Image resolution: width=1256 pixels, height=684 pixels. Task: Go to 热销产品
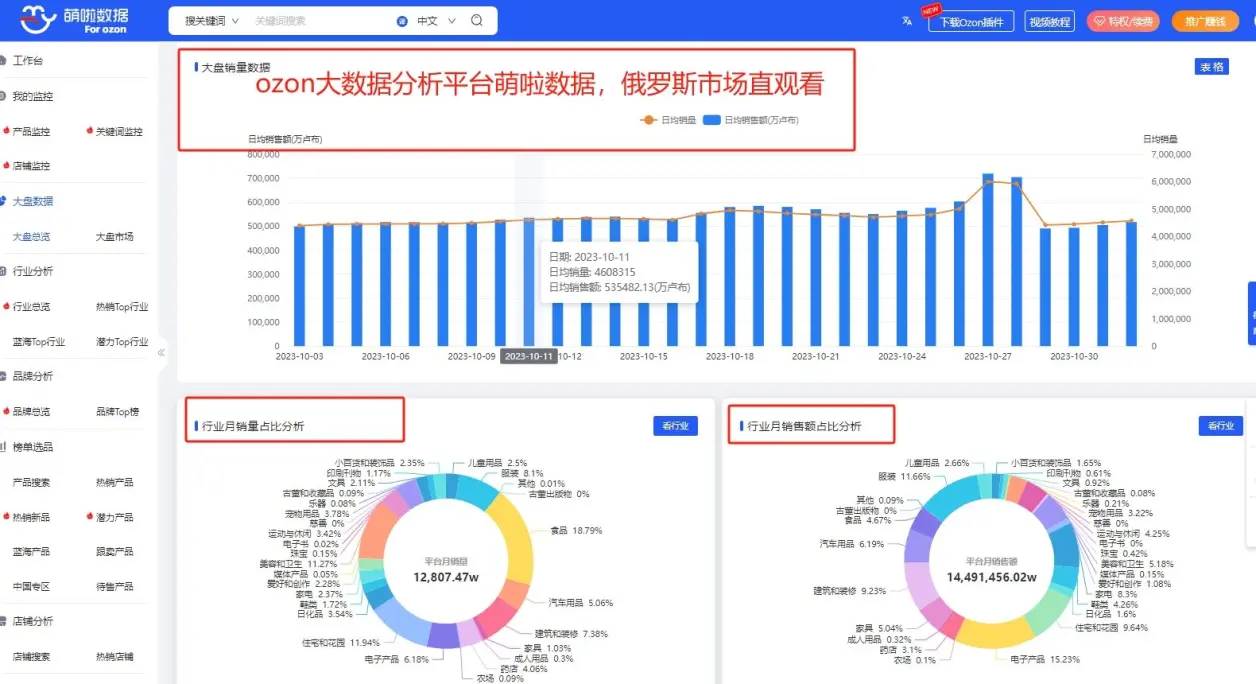[x=114, y=482]
